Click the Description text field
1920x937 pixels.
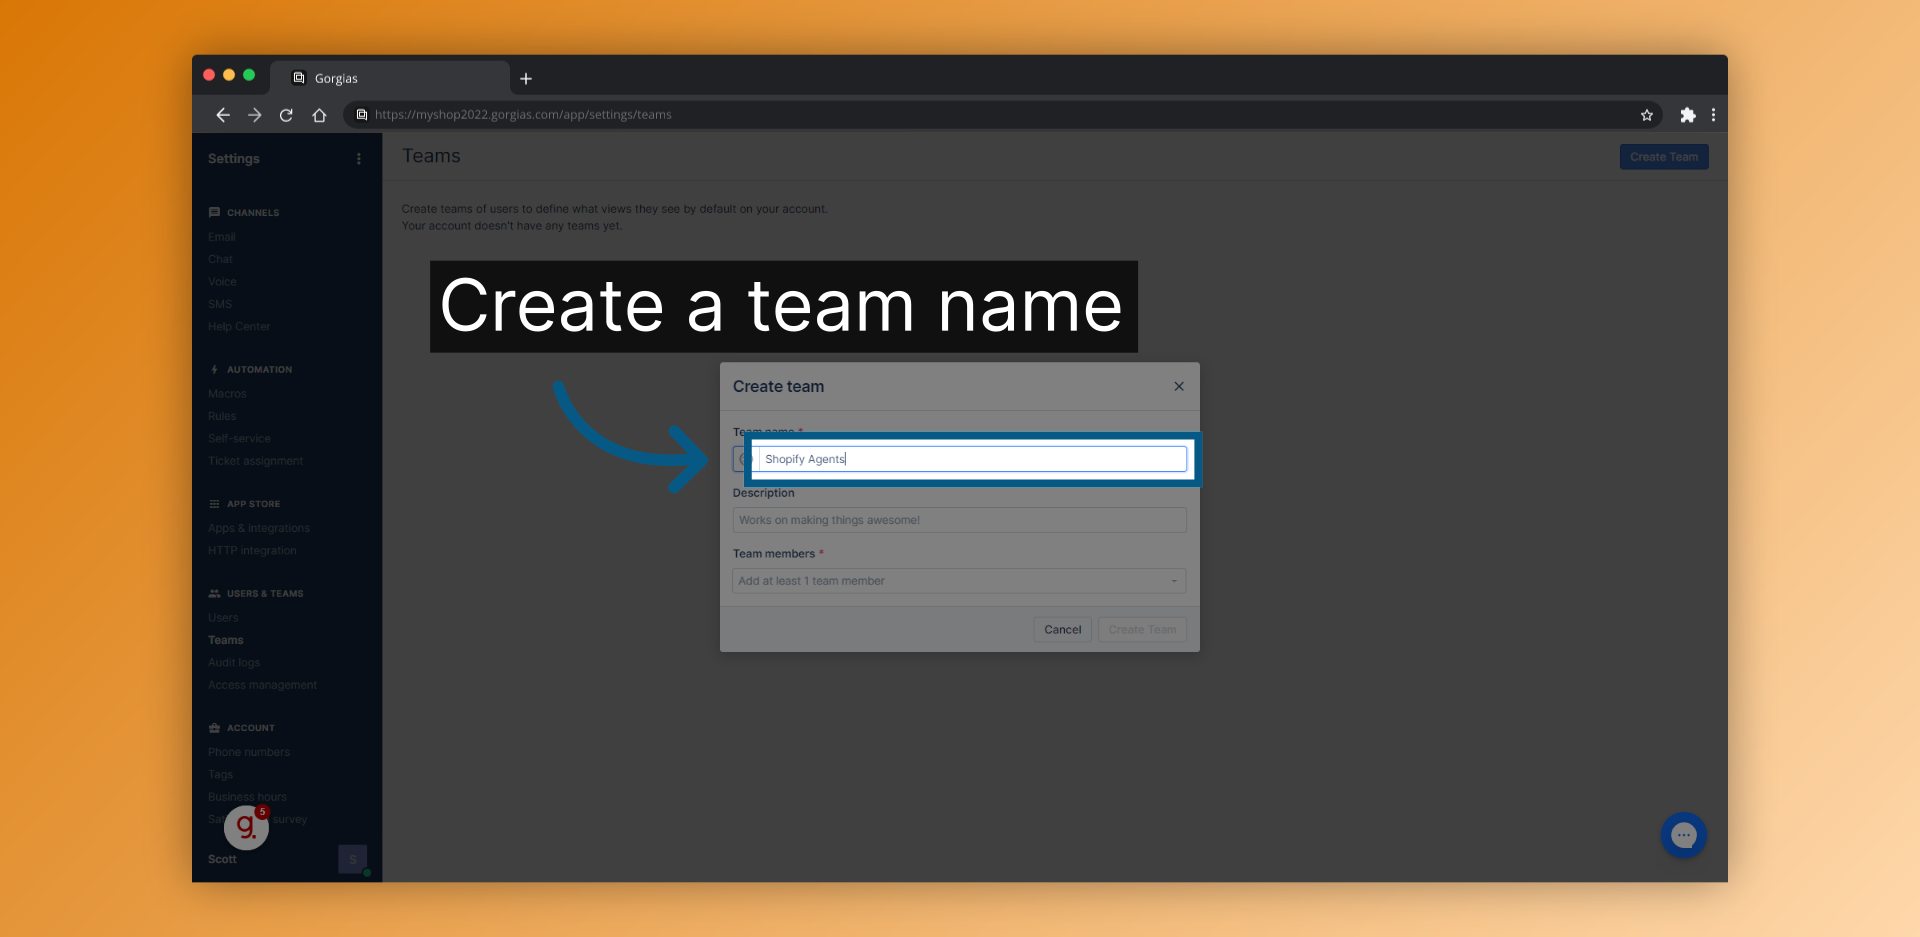click(x=960, y=520)
